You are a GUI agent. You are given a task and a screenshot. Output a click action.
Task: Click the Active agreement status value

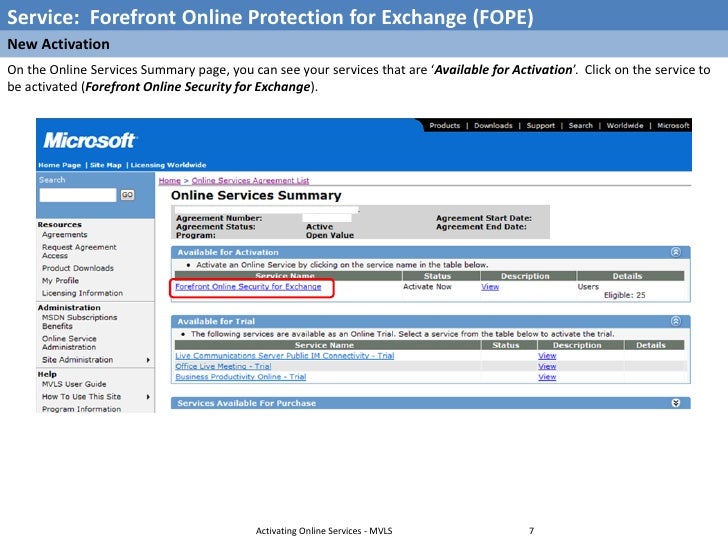(319, 227)
